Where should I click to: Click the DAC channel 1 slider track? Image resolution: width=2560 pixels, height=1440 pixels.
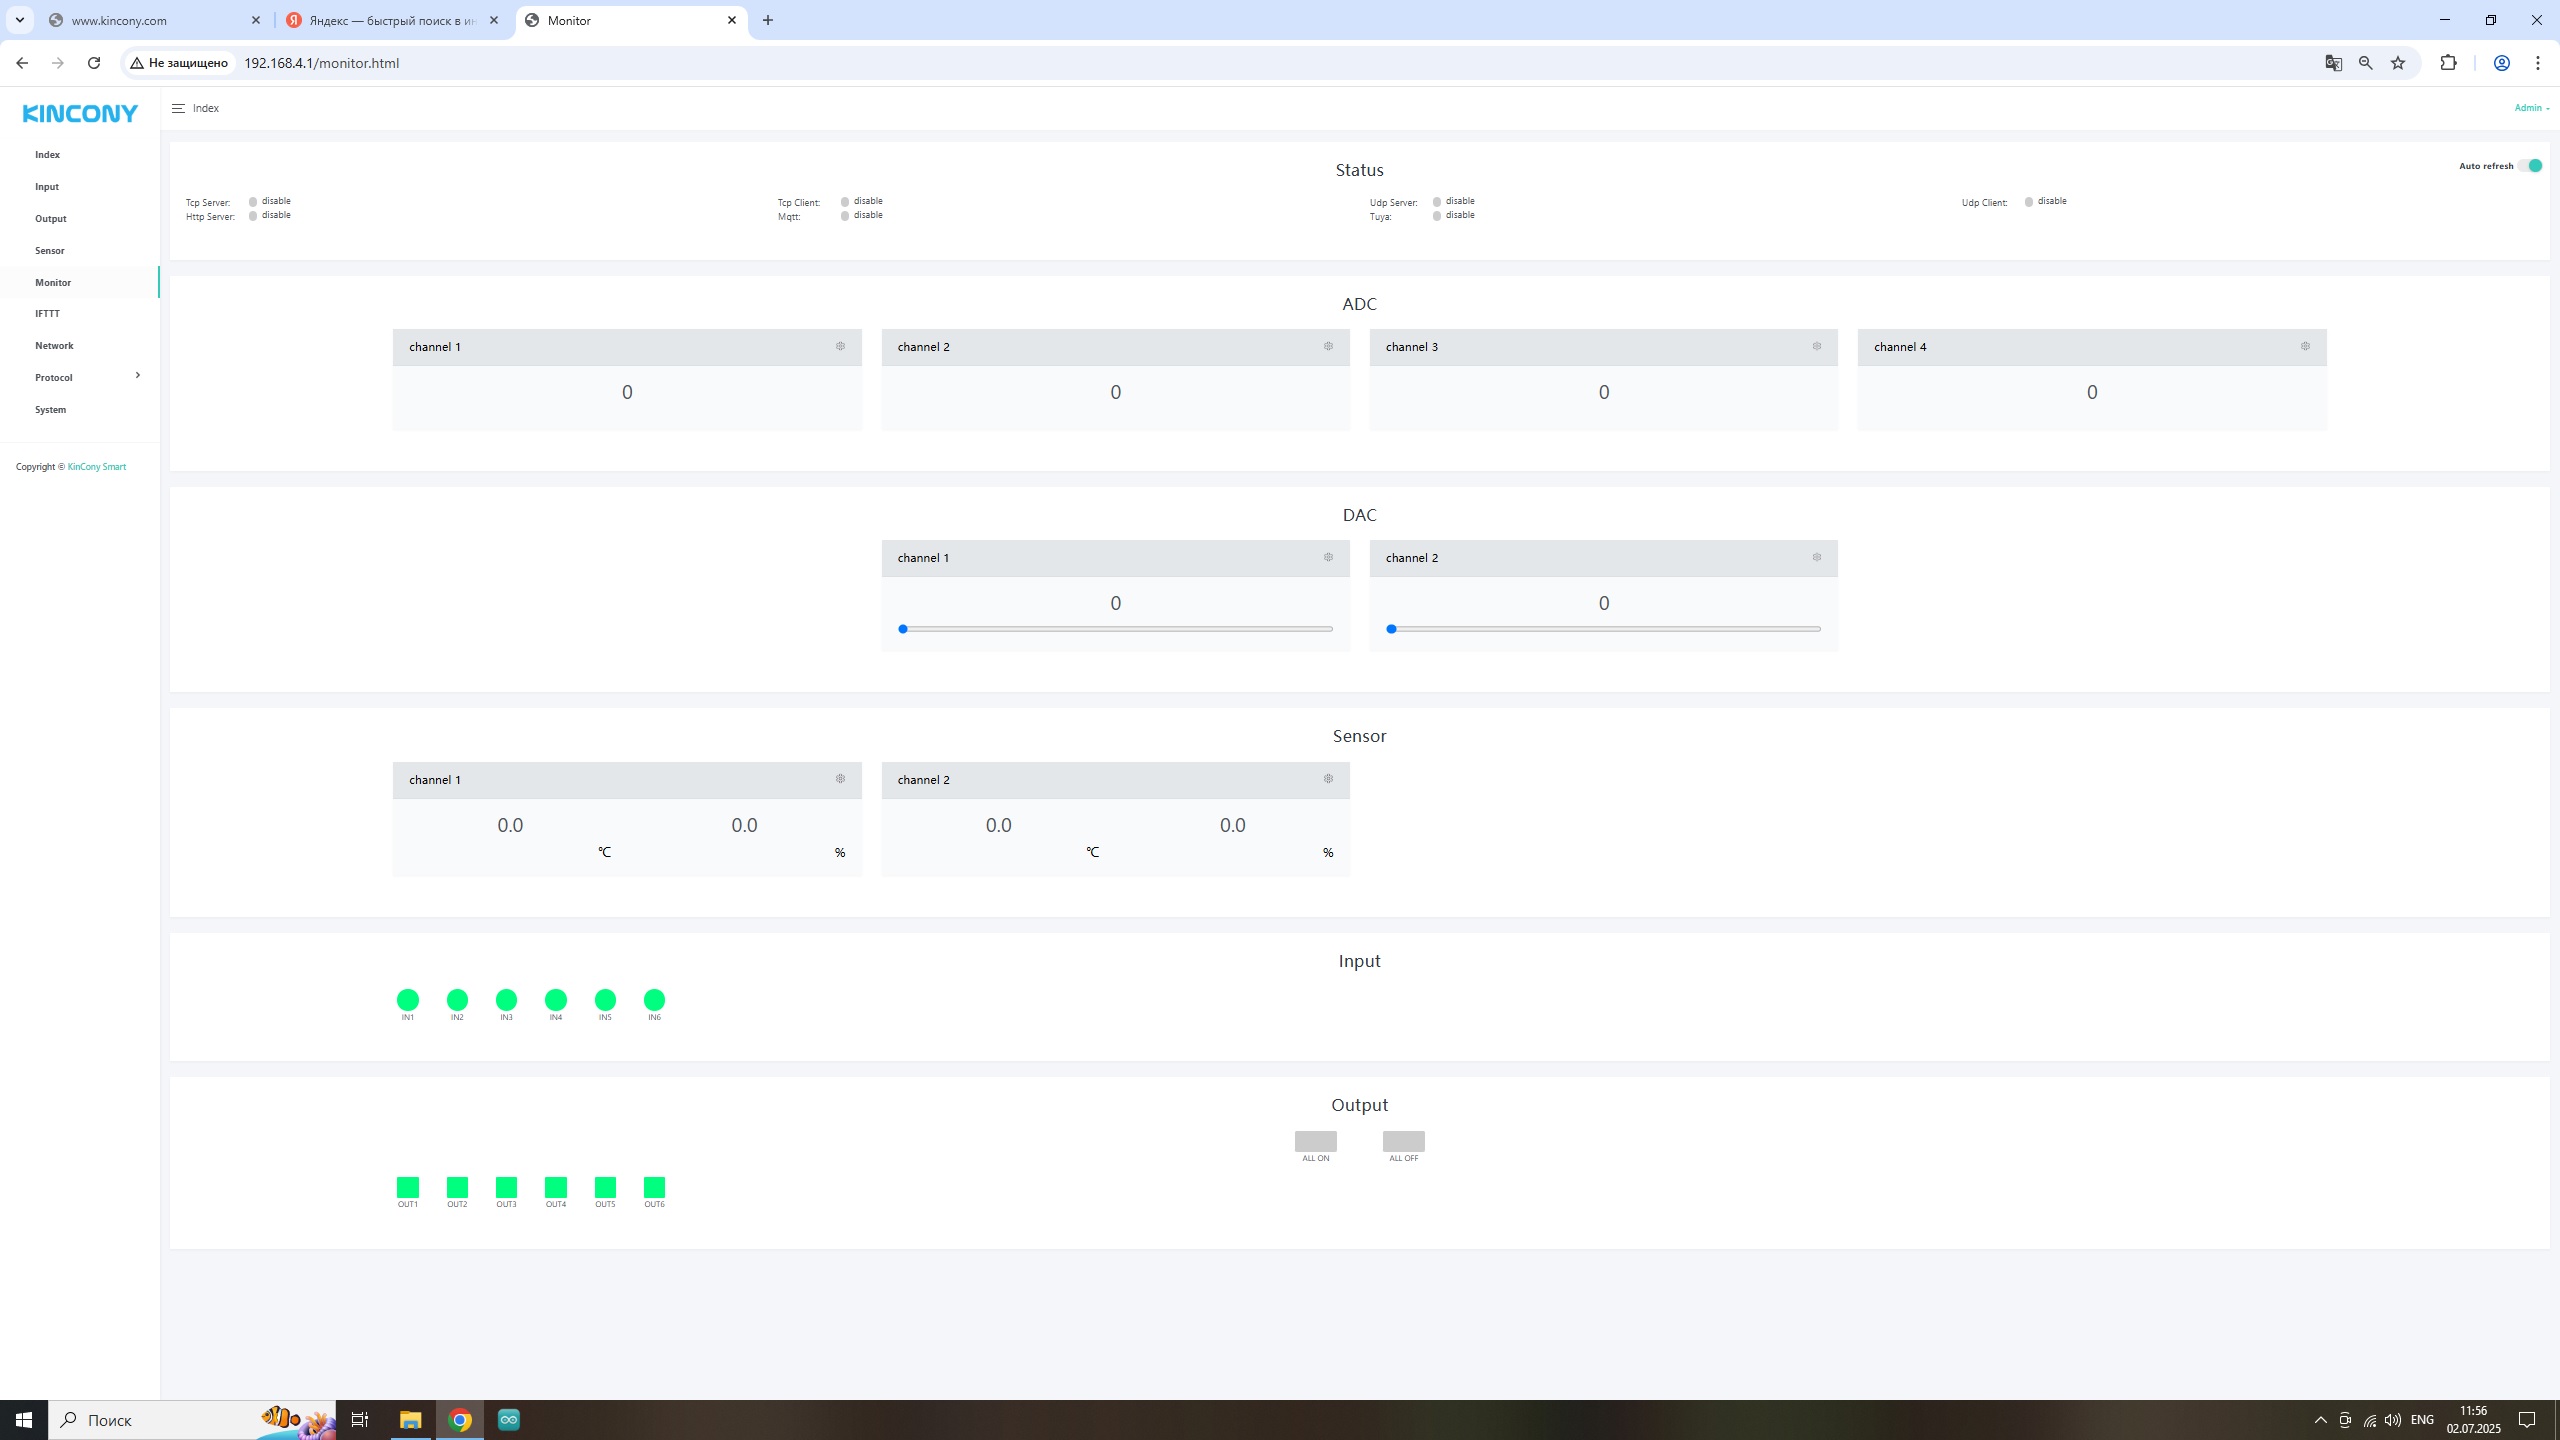[x=1115, y=629]
